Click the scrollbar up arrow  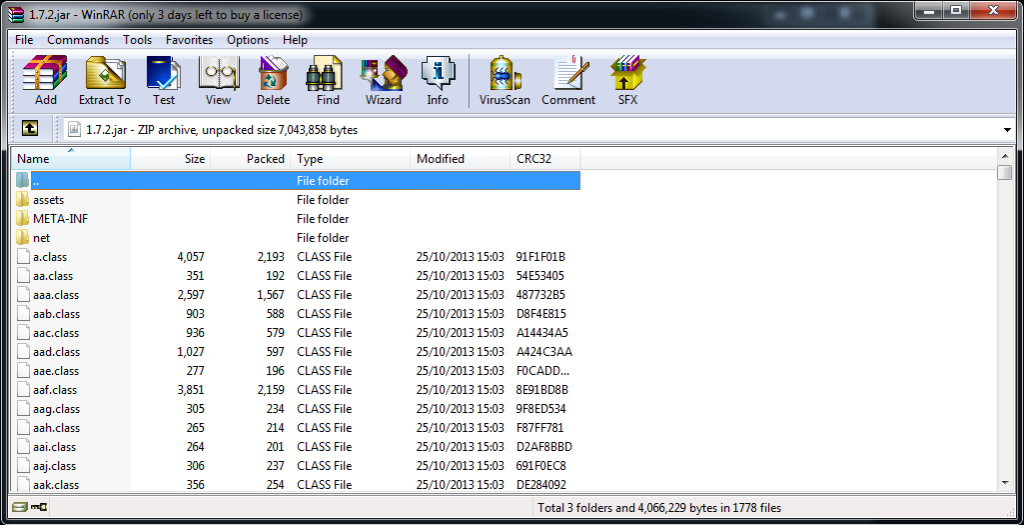(x=1004, y=157)
